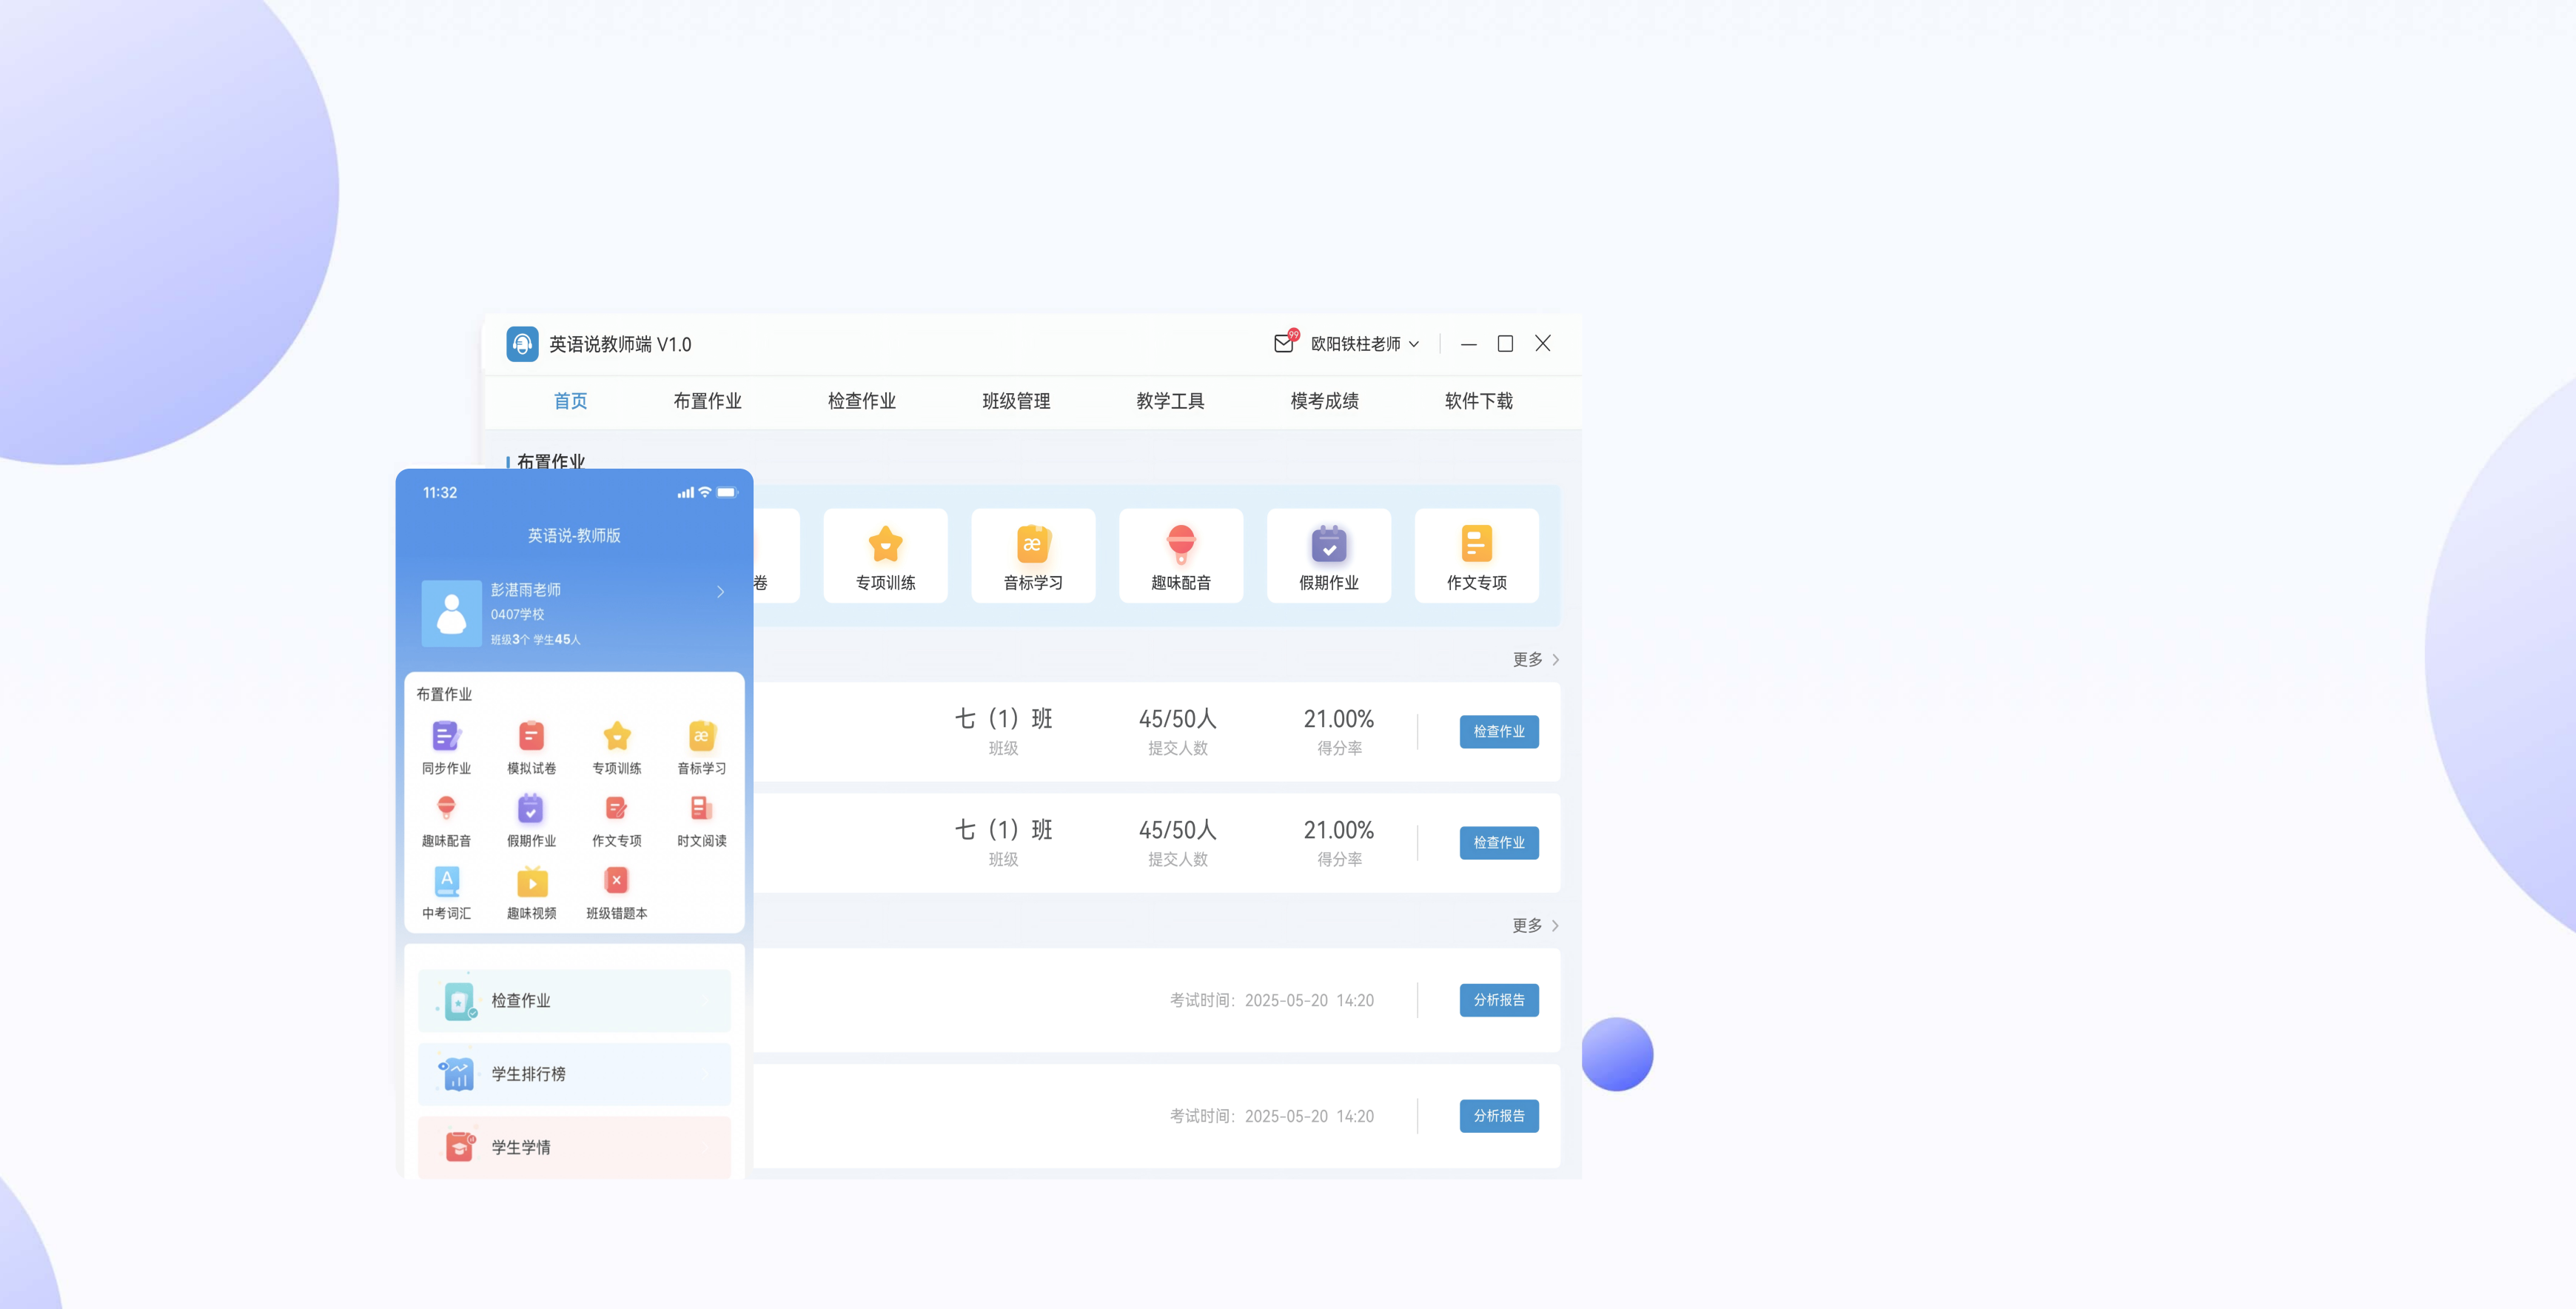Click first 检查作业 button for 七(1)班
This screenshot has height=1309, width=2576.
(1498, 731)
